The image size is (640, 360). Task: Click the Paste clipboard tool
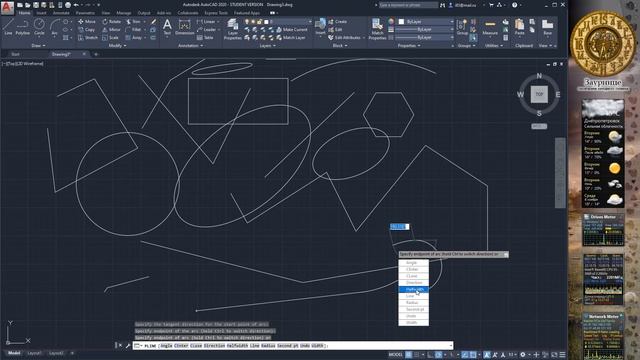point(519,27)
